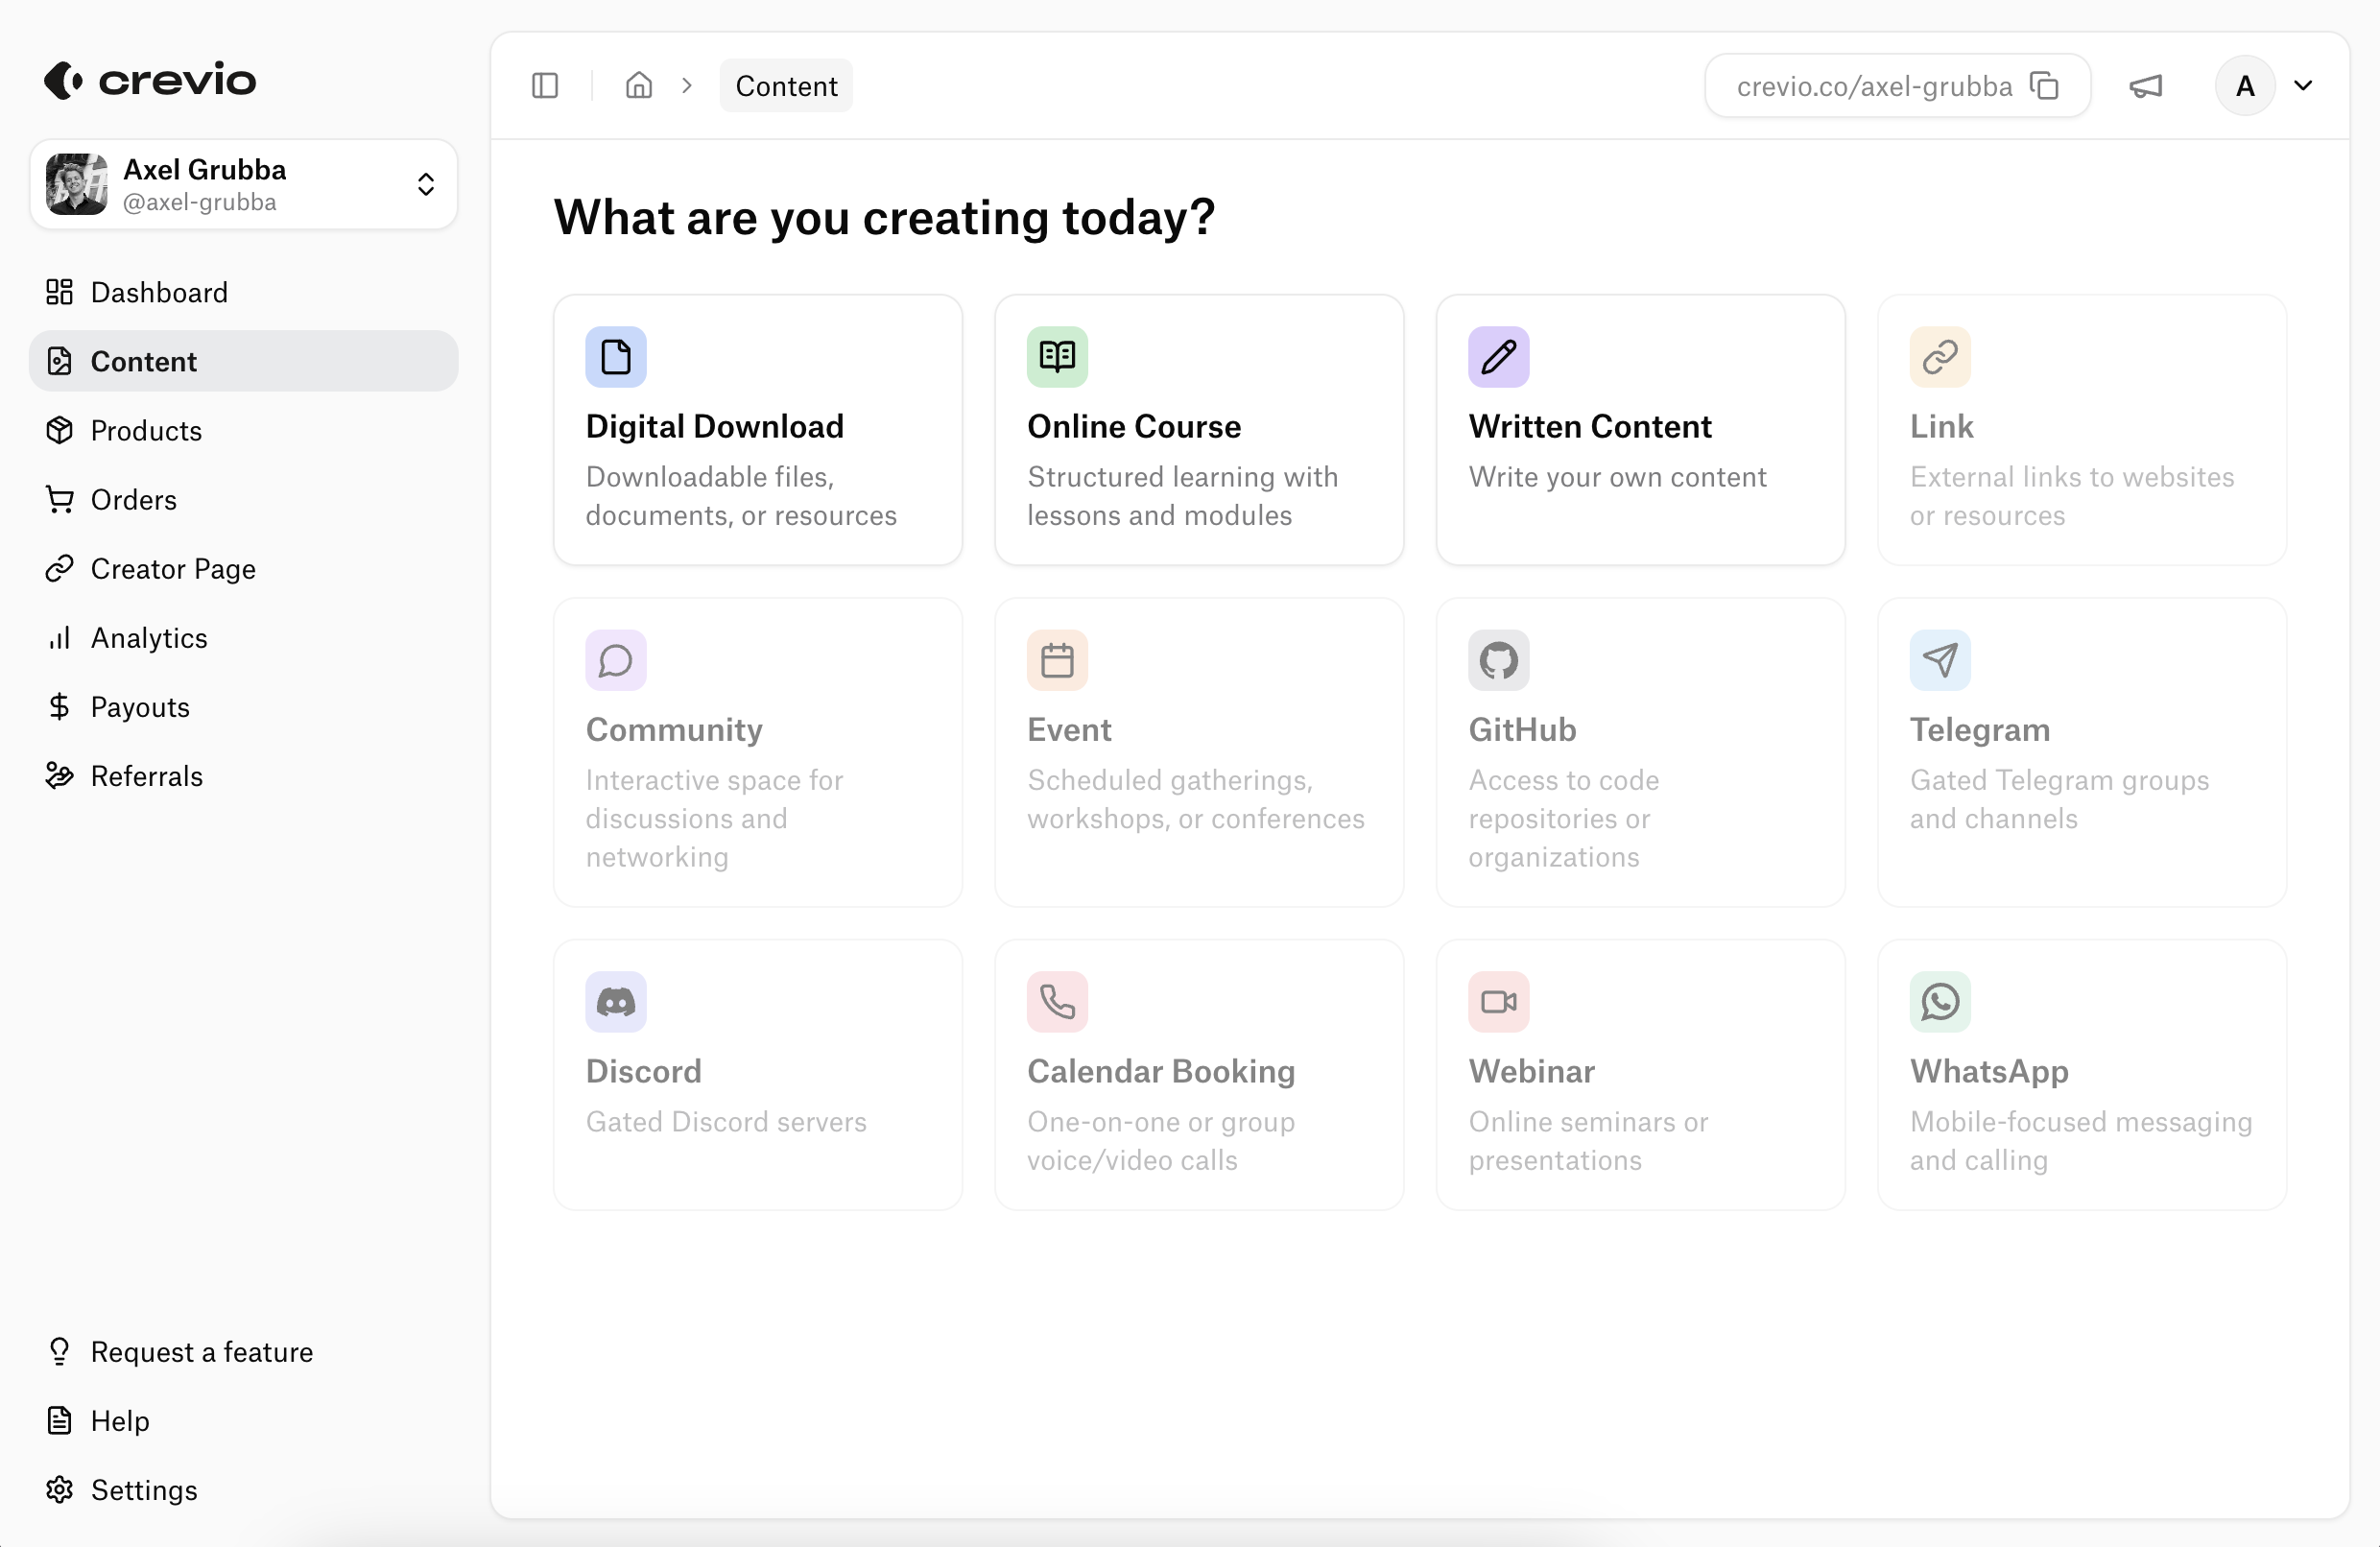Open Settings from the sidebar

pos(143,1490)
